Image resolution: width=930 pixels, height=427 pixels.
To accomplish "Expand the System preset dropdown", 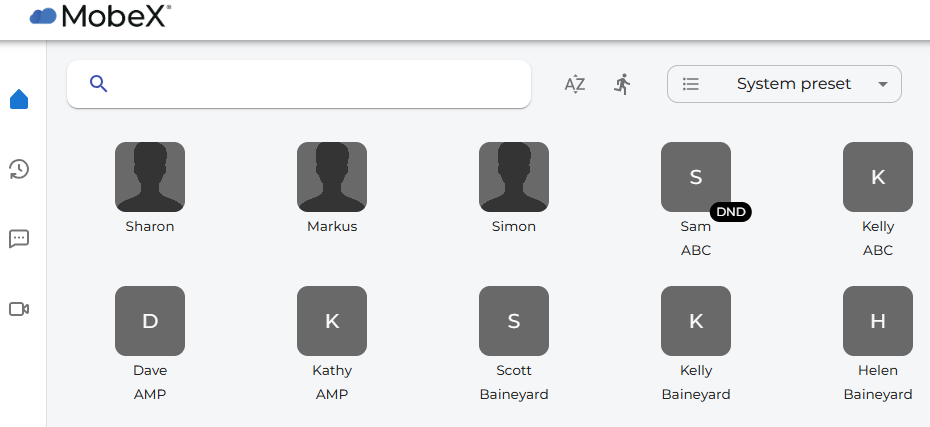I will click(x=784, y=84).
